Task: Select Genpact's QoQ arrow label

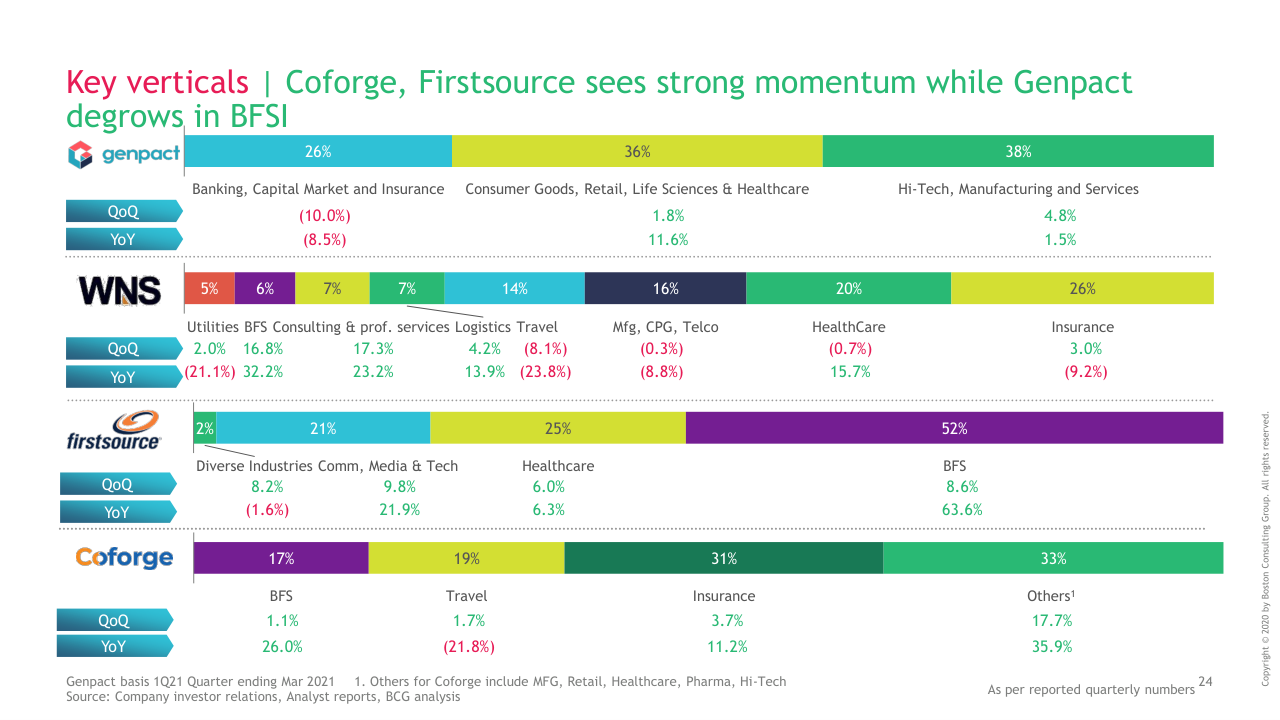Action: point(123,211)
